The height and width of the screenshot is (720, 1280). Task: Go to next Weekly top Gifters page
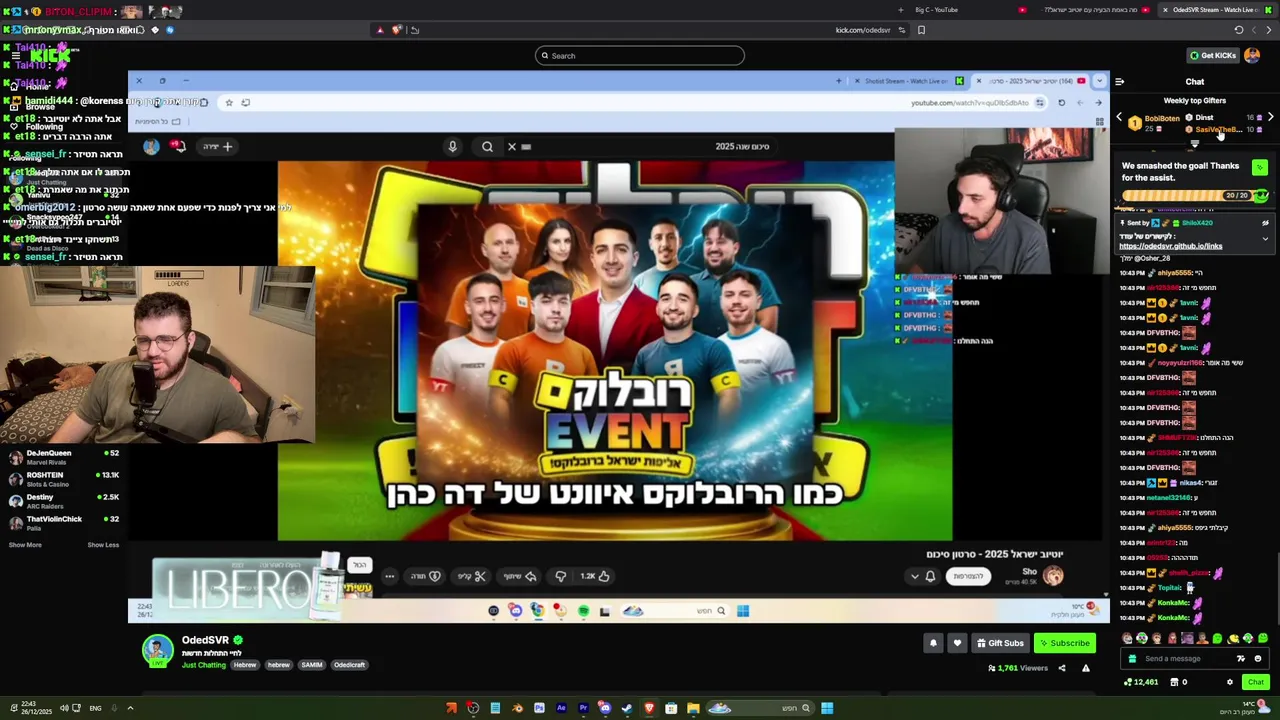click(x=1270, y=118)
